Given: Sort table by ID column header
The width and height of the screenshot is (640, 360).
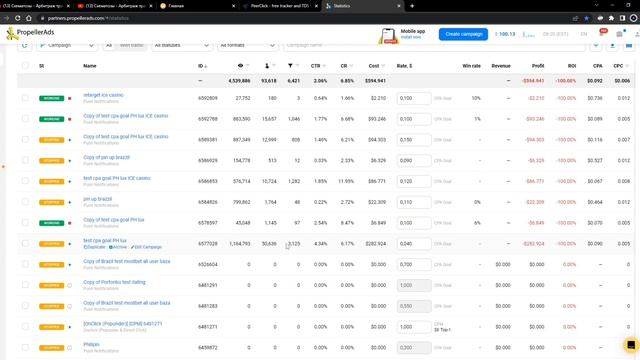Looking at the screenshot, I should click(x=202, y=66).
